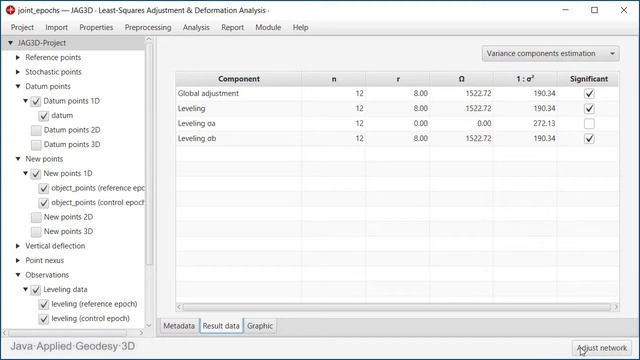Open the Analysis menu
The height and width of the screenshot is (360, 640).
tap(196, 27)
